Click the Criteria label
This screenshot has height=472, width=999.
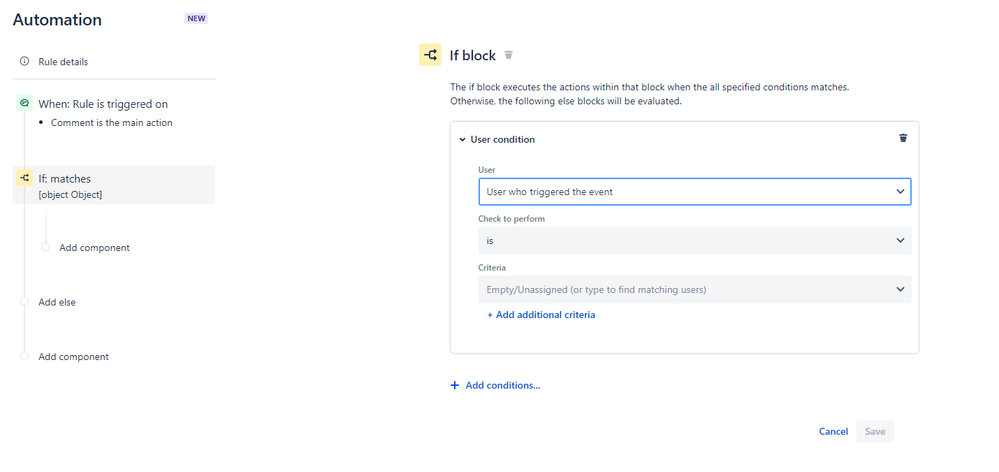492,268
